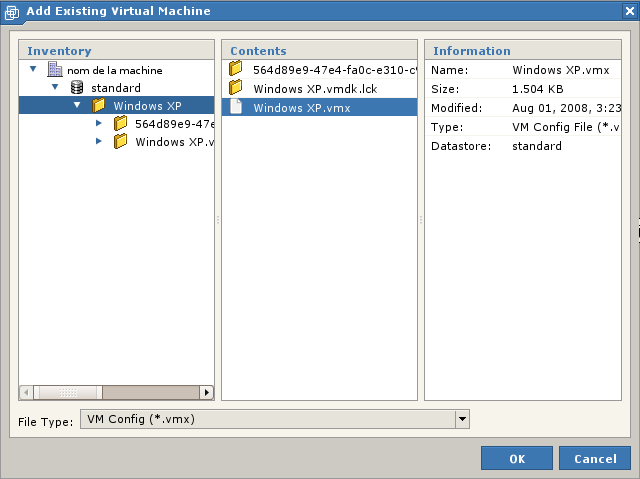Collapse the nom de la machine tree node
This screenshot has height=479, width=640.
point(34,70)
